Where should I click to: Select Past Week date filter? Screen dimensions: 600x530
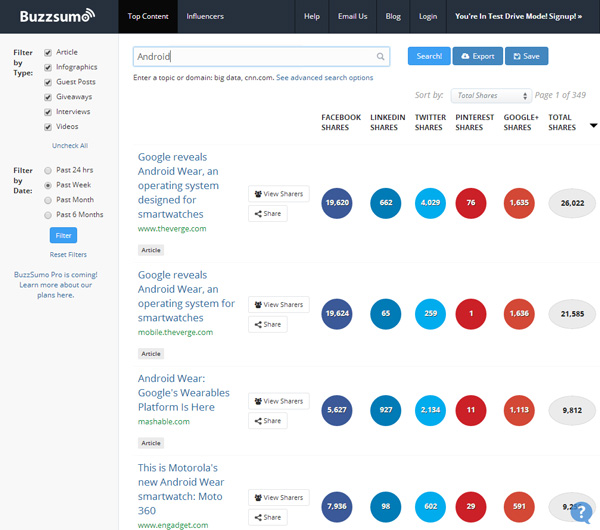(x=48, y=185)
